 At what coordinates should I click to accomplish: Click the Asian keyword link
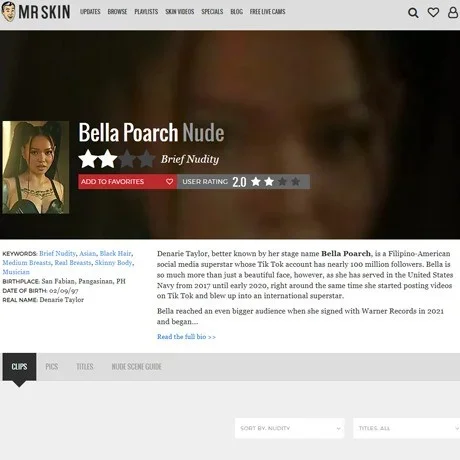87,253
